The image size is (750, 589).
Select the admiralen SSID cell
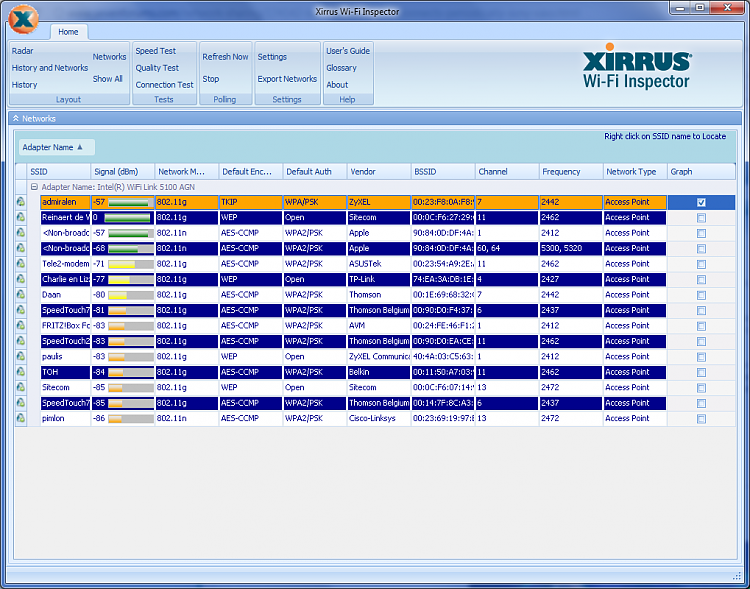click(66, 202)
